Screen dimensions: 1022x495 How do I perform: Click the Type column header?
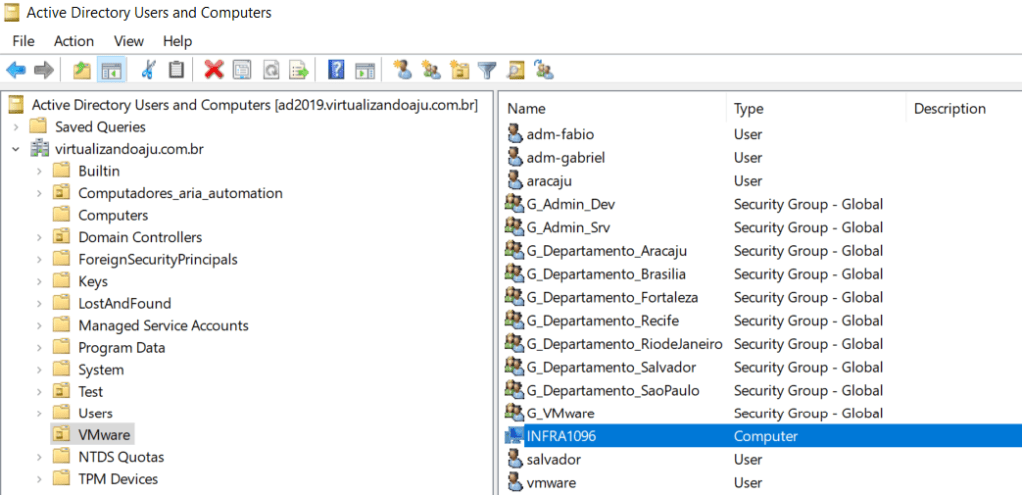(748, 108)
